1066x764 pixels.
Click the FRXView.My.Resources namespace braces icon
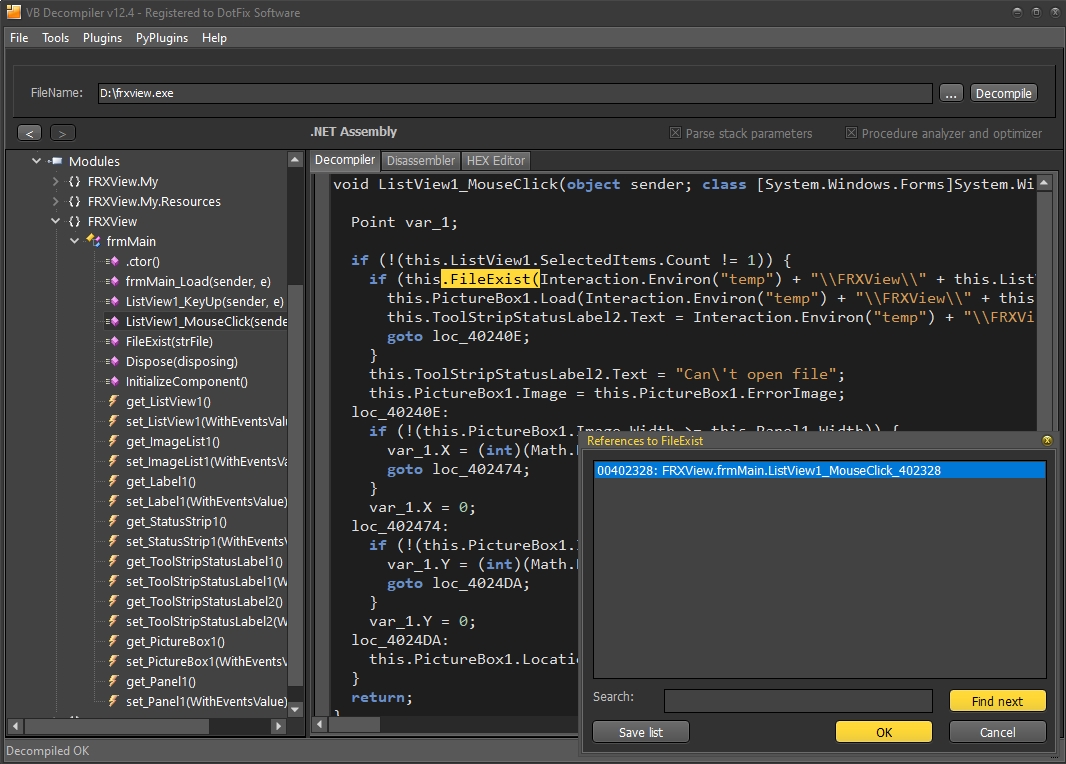(74, 201)
